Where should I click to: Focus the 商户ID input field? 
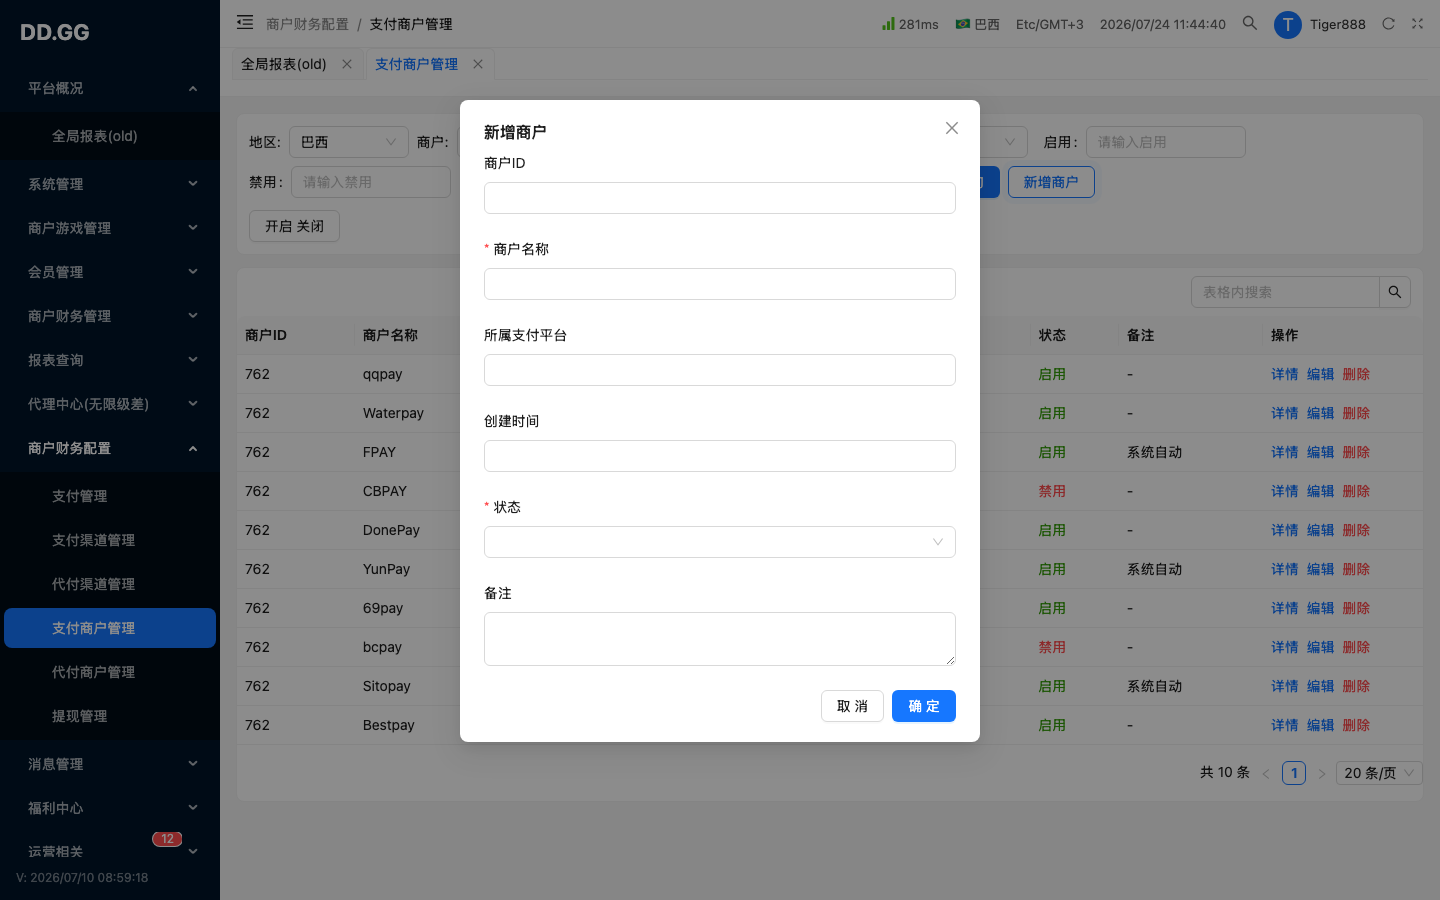pos(720,198)
